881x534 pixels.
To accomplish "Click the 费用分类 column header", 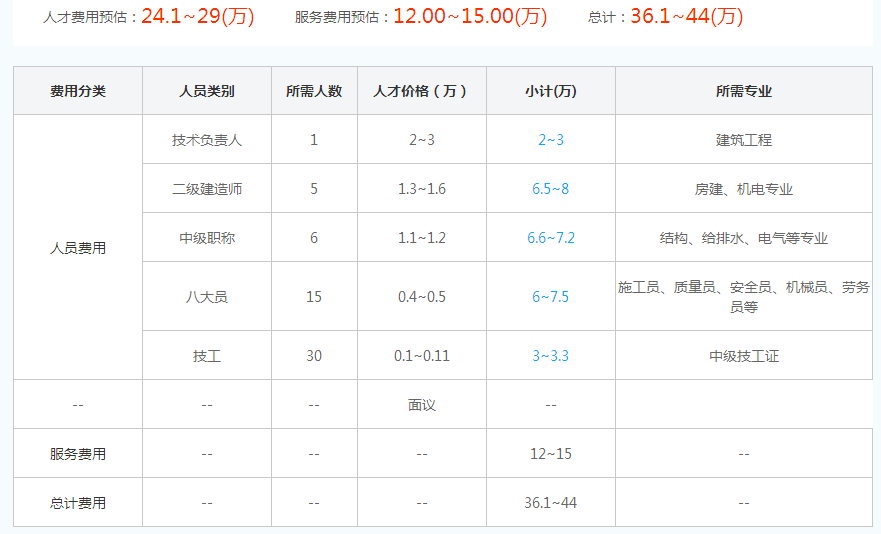I will (x=78, y=91).
